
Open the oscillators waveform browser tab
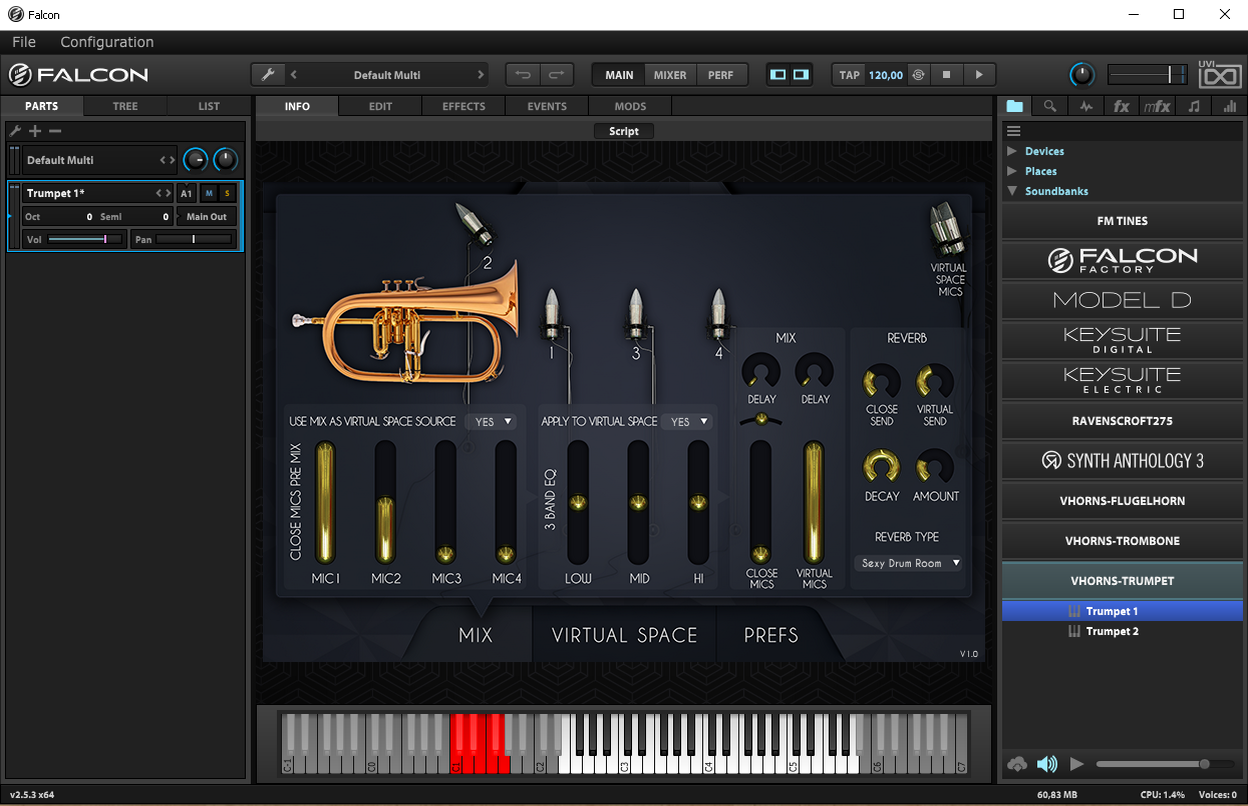click(1086, 106)
